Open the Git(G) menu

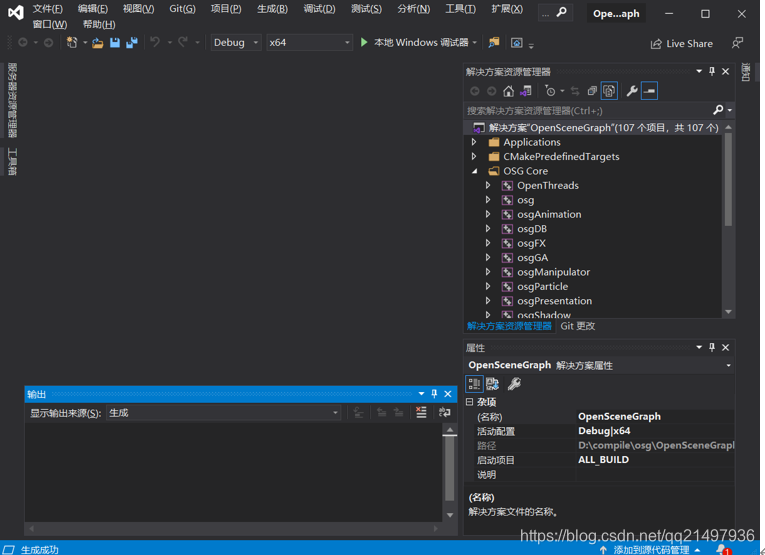pyautogui.click(x=182, y=9)
